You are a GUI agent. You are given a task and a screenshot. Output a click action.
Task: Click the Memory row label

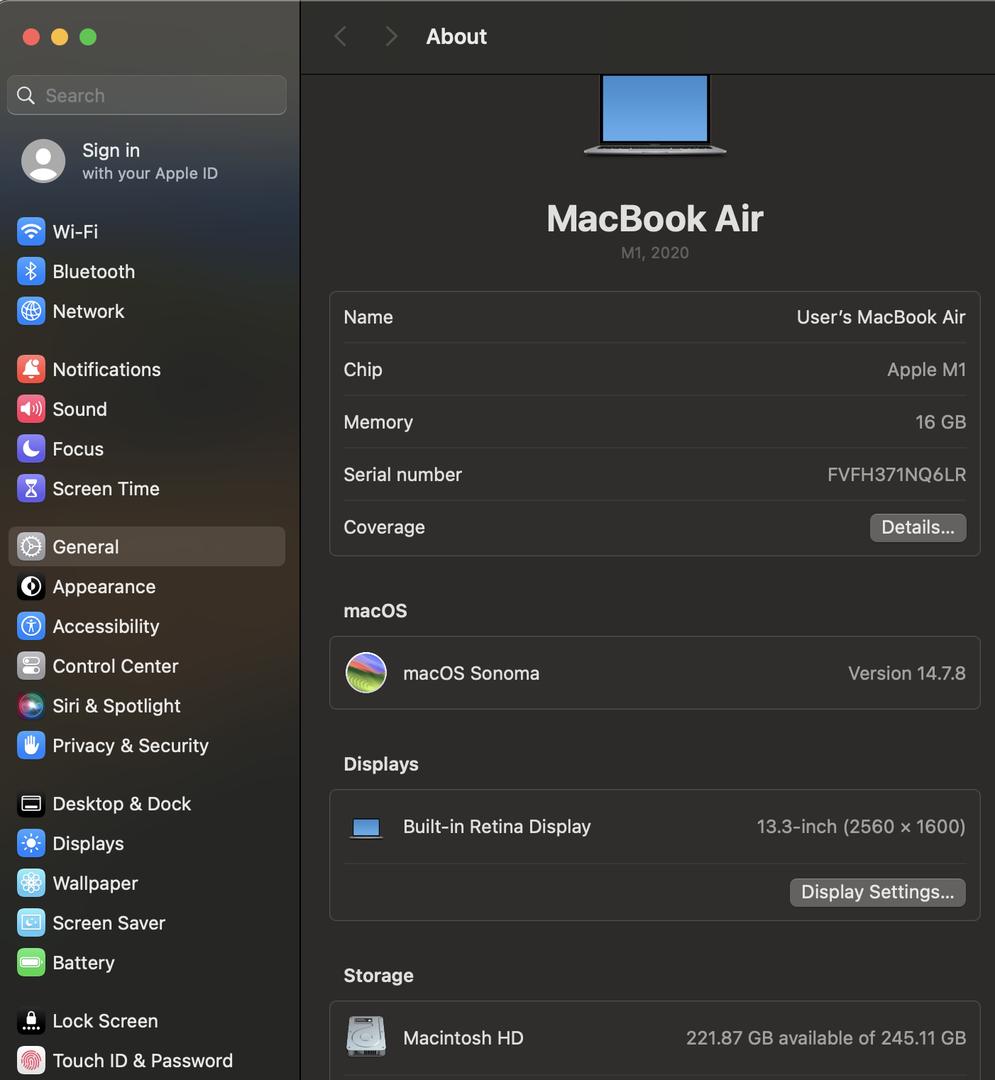pos(378,422)
